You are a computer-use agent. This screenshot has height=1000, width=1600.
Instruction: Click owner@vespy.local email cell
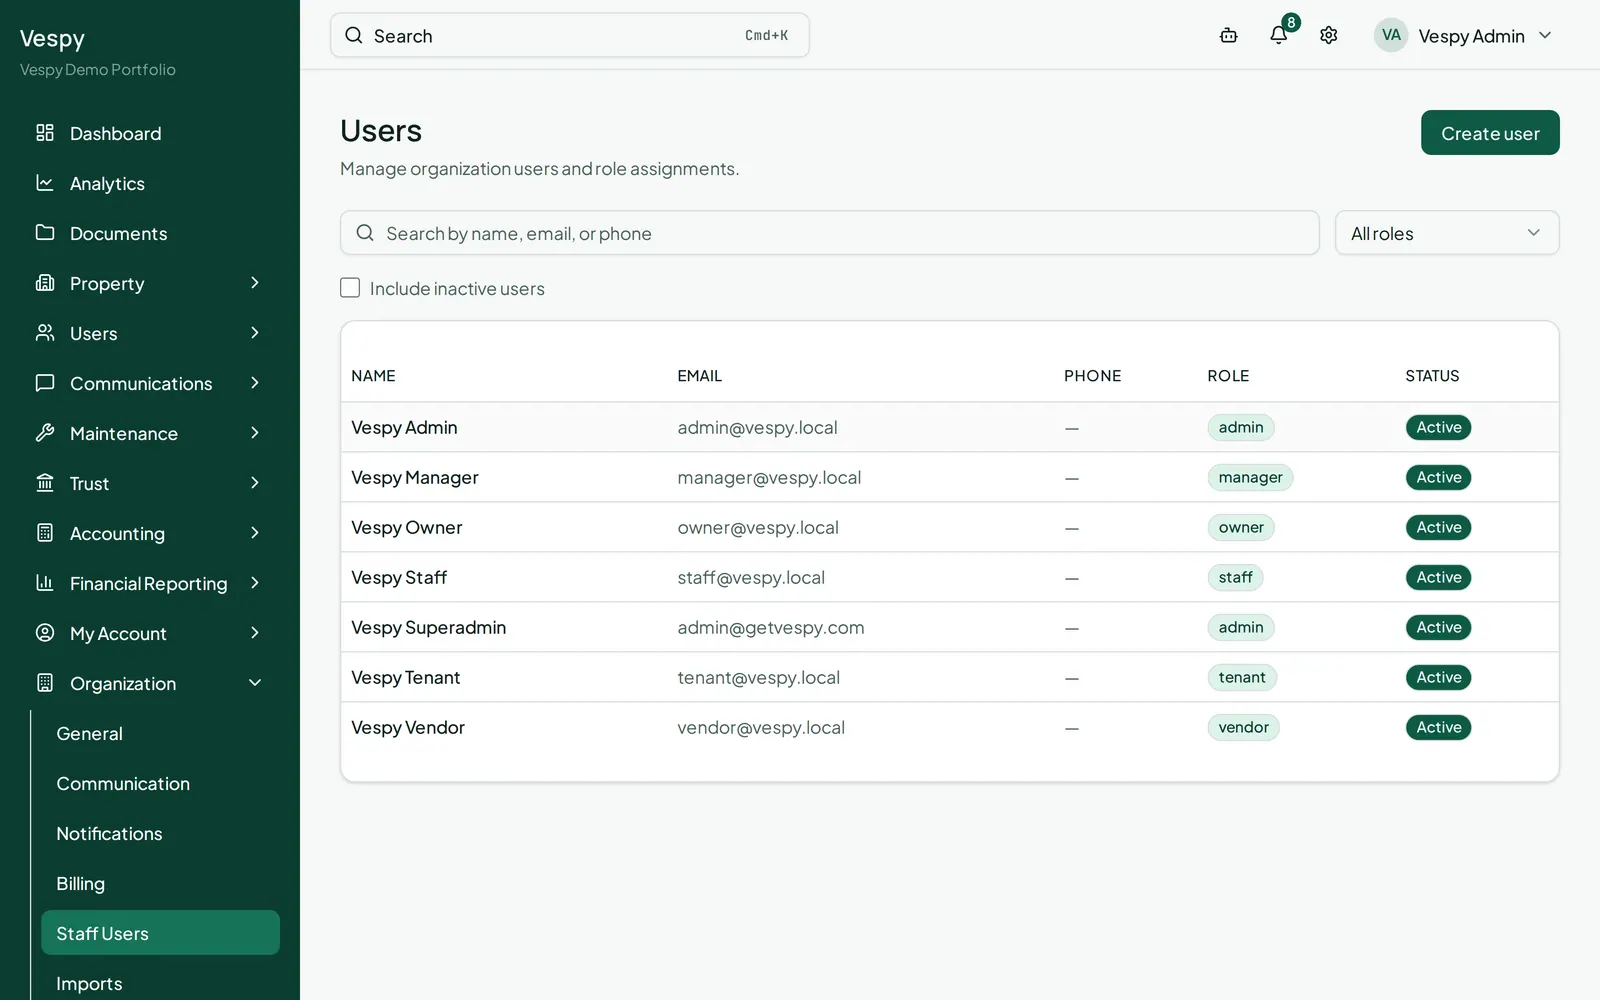pos(758,527)
